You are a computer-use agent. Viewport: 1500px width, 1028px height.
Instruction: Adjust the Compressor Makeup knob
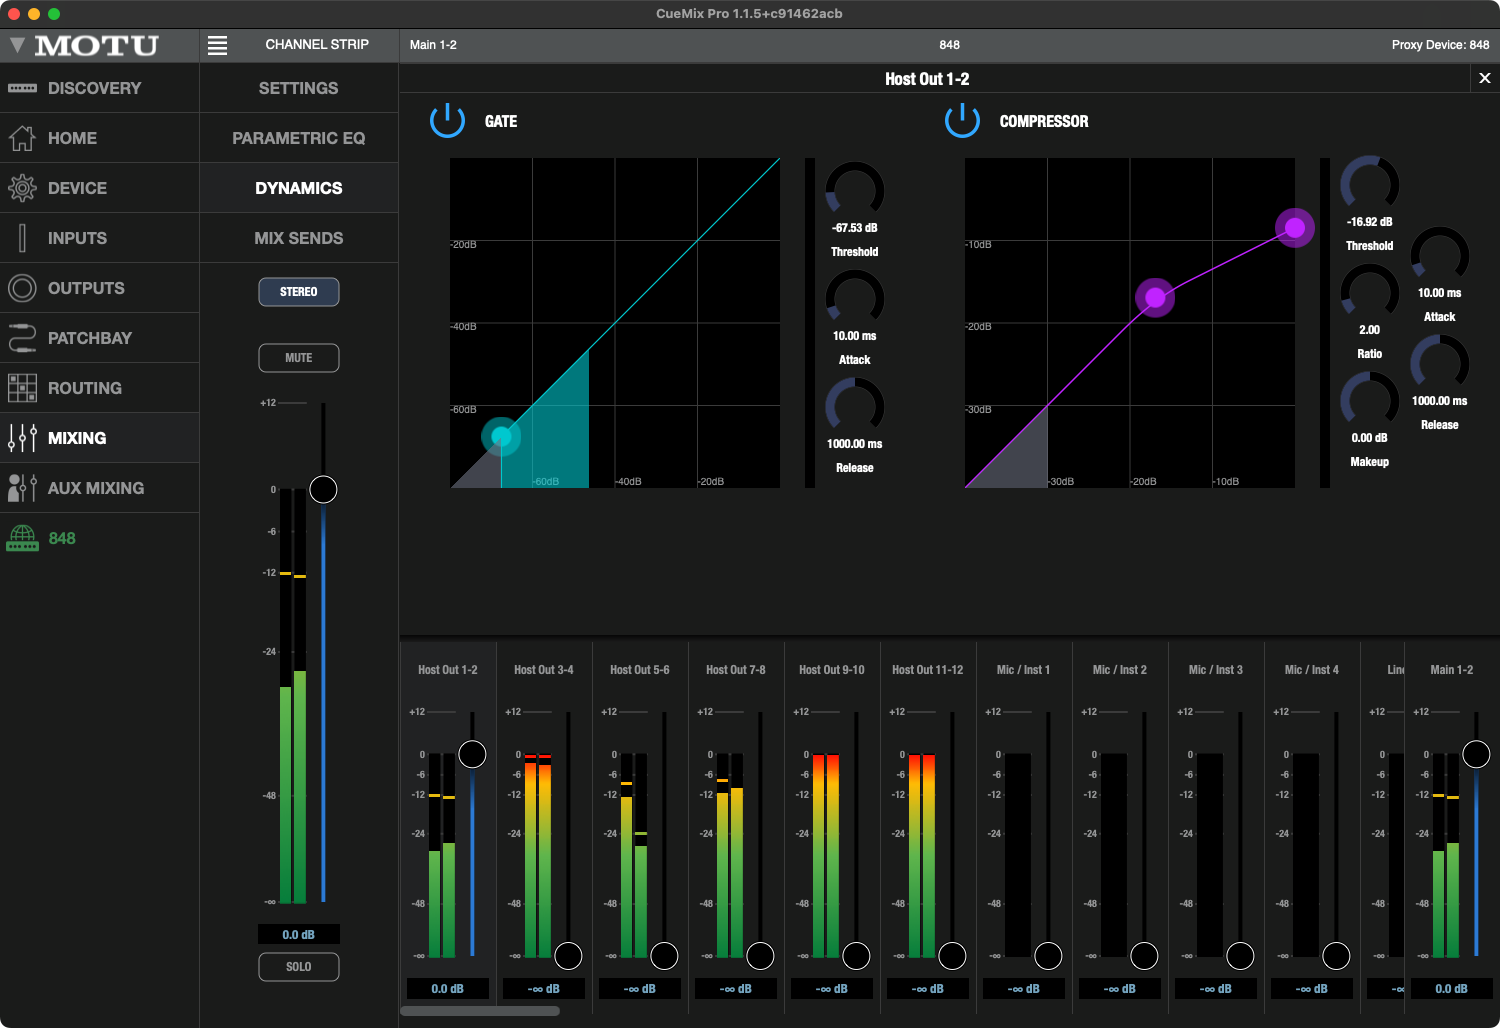1370,400
